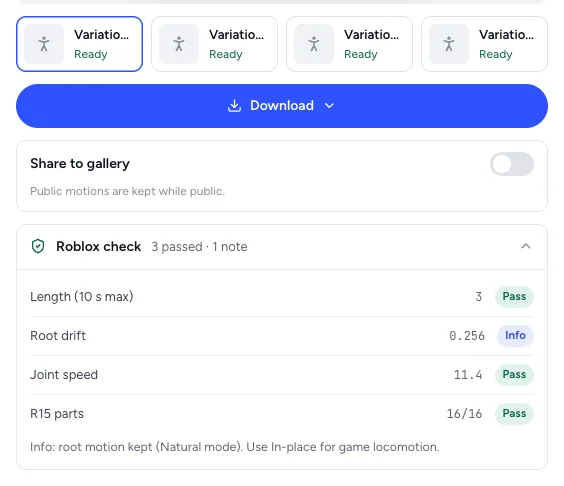Click the 'Joint speed' label
Viewport: 564px width, 486px height.
[64, 375]
